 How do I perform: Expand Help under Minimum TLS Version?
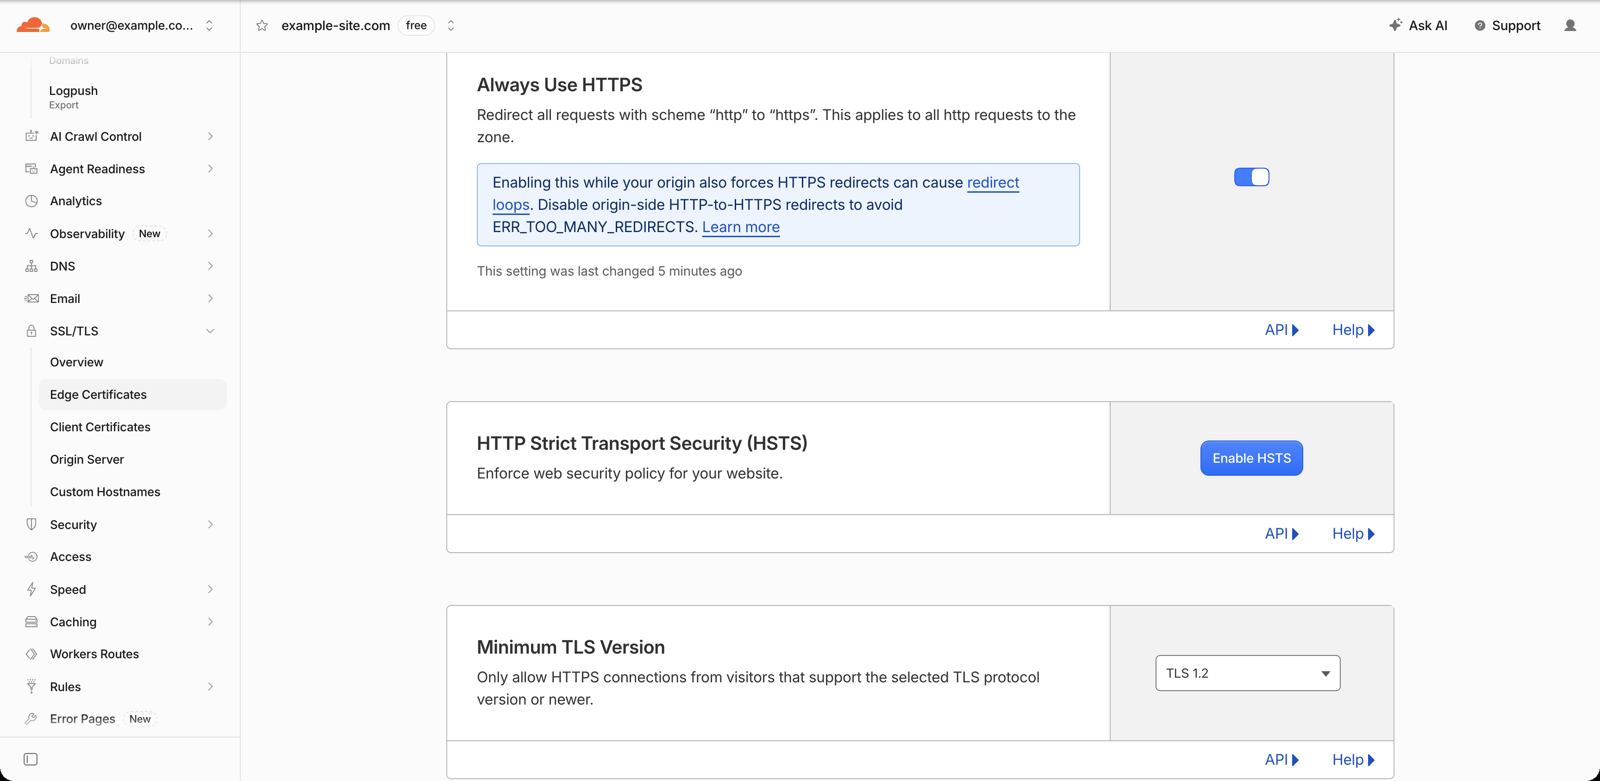click(1353, 760)
